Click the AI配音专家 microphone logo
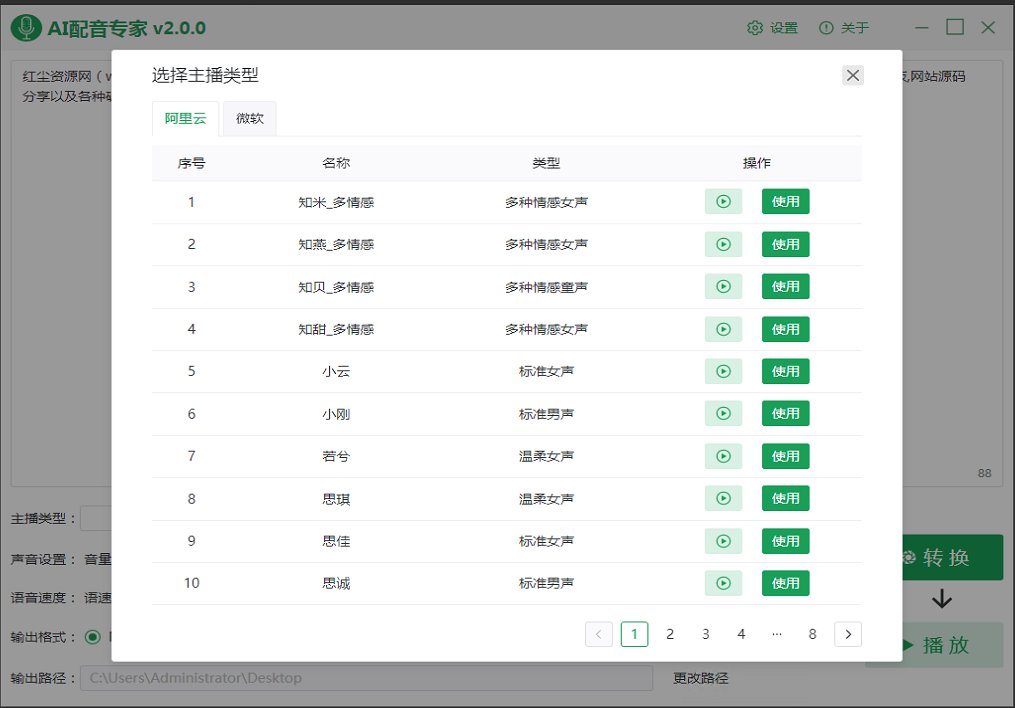This screenshot has width=1015, height=708. [27, 27]
